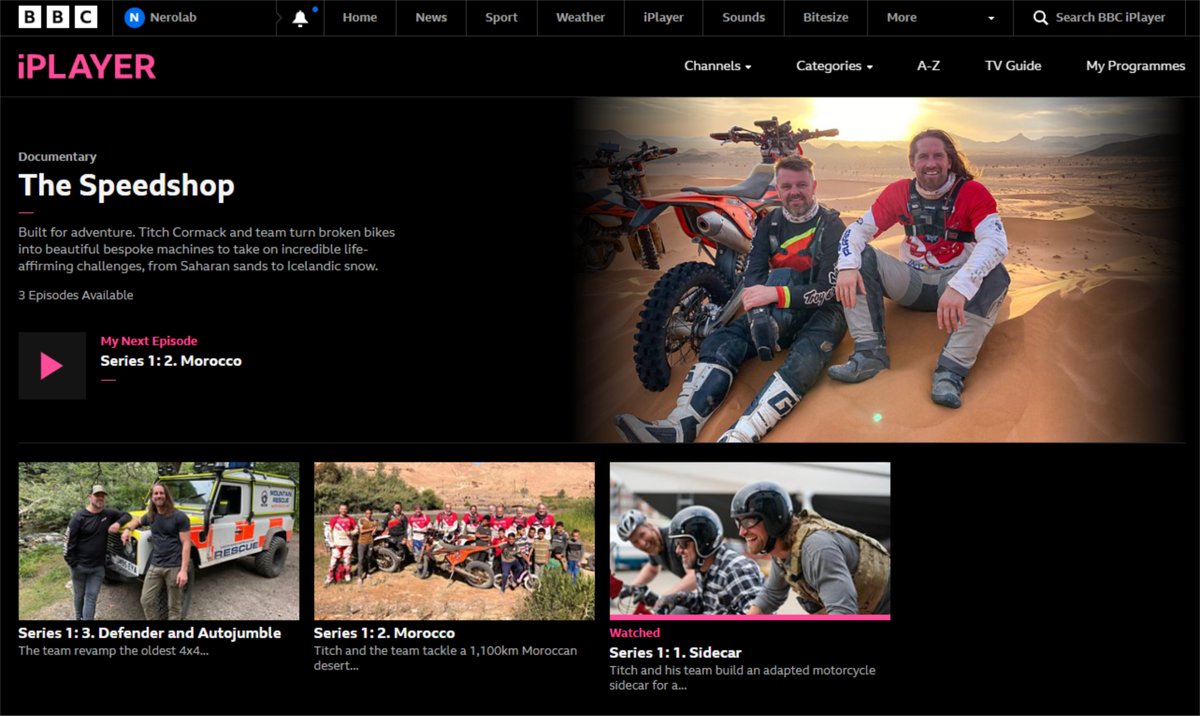This screenshot has width=1200, height=716.
Task: Click the pink progress bar on the Sidecar thumbnail
Action: pos(750,619)
